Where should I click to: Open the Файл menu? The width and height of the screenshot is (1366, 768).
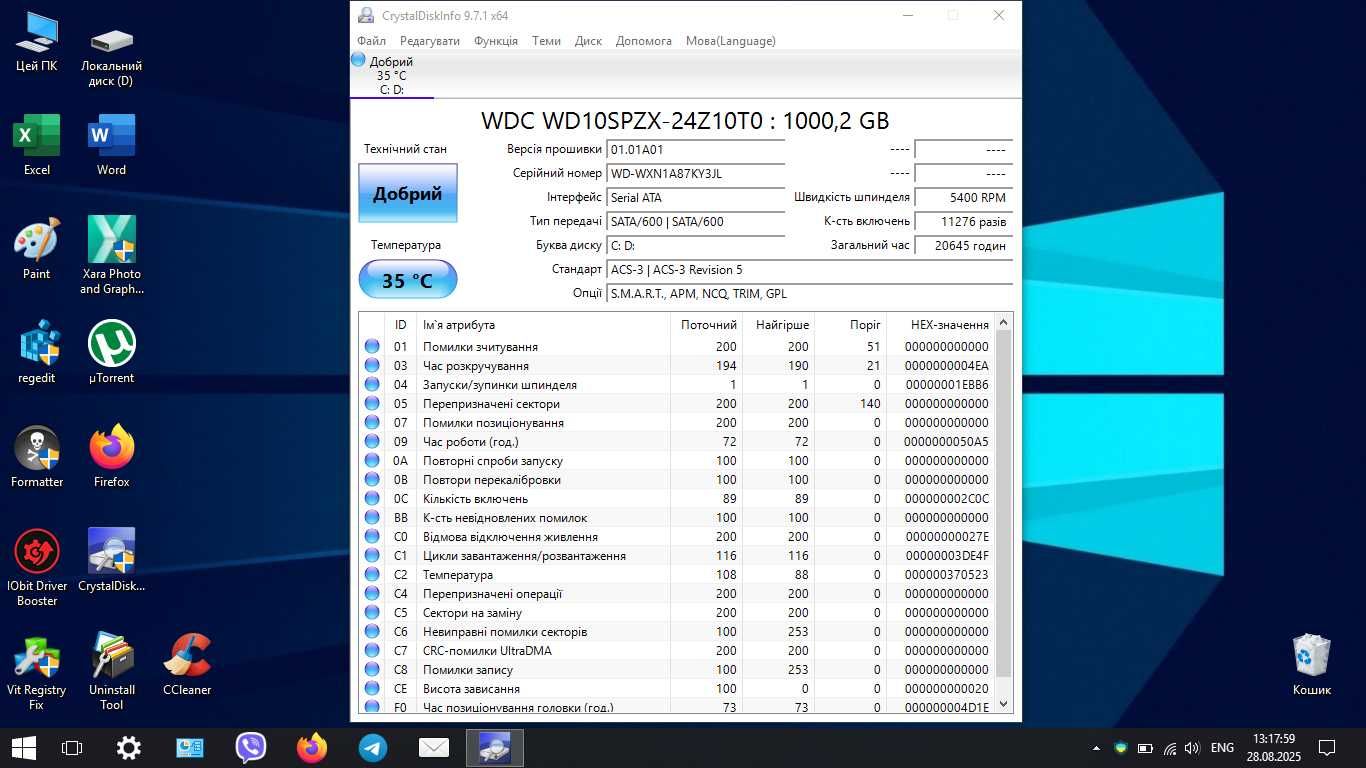tap(371, 41)
